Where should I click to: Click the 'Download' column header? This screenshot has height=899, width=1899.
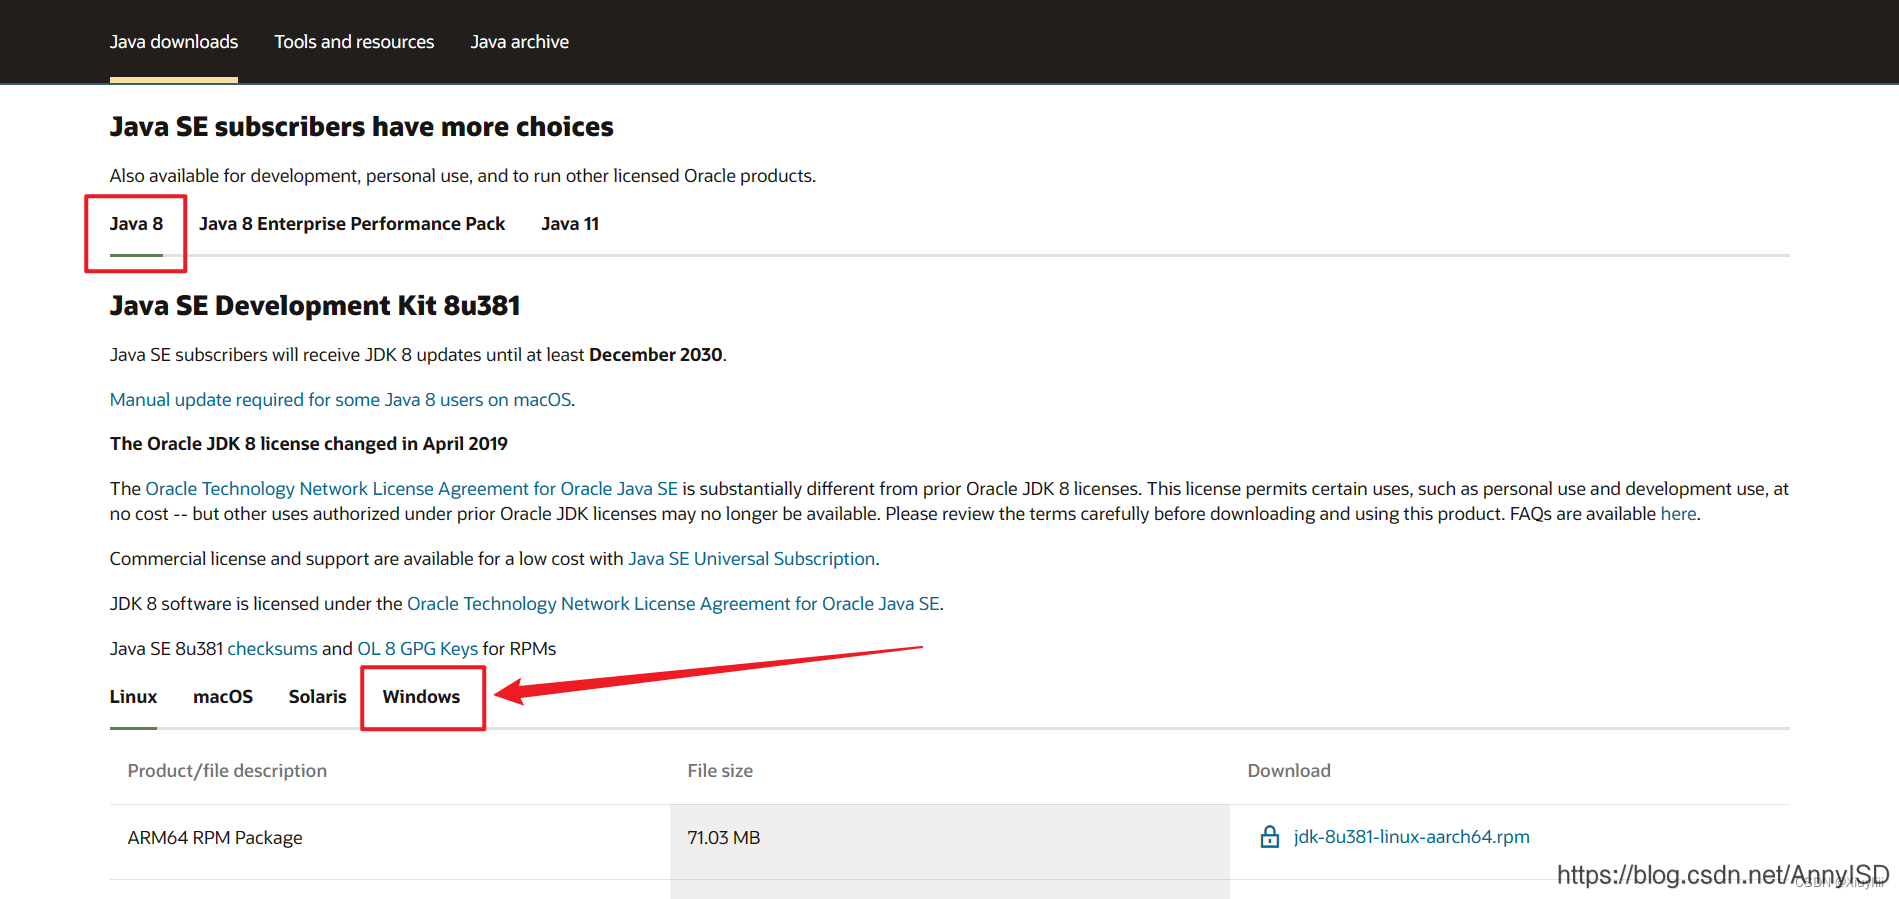[1289, 771]
